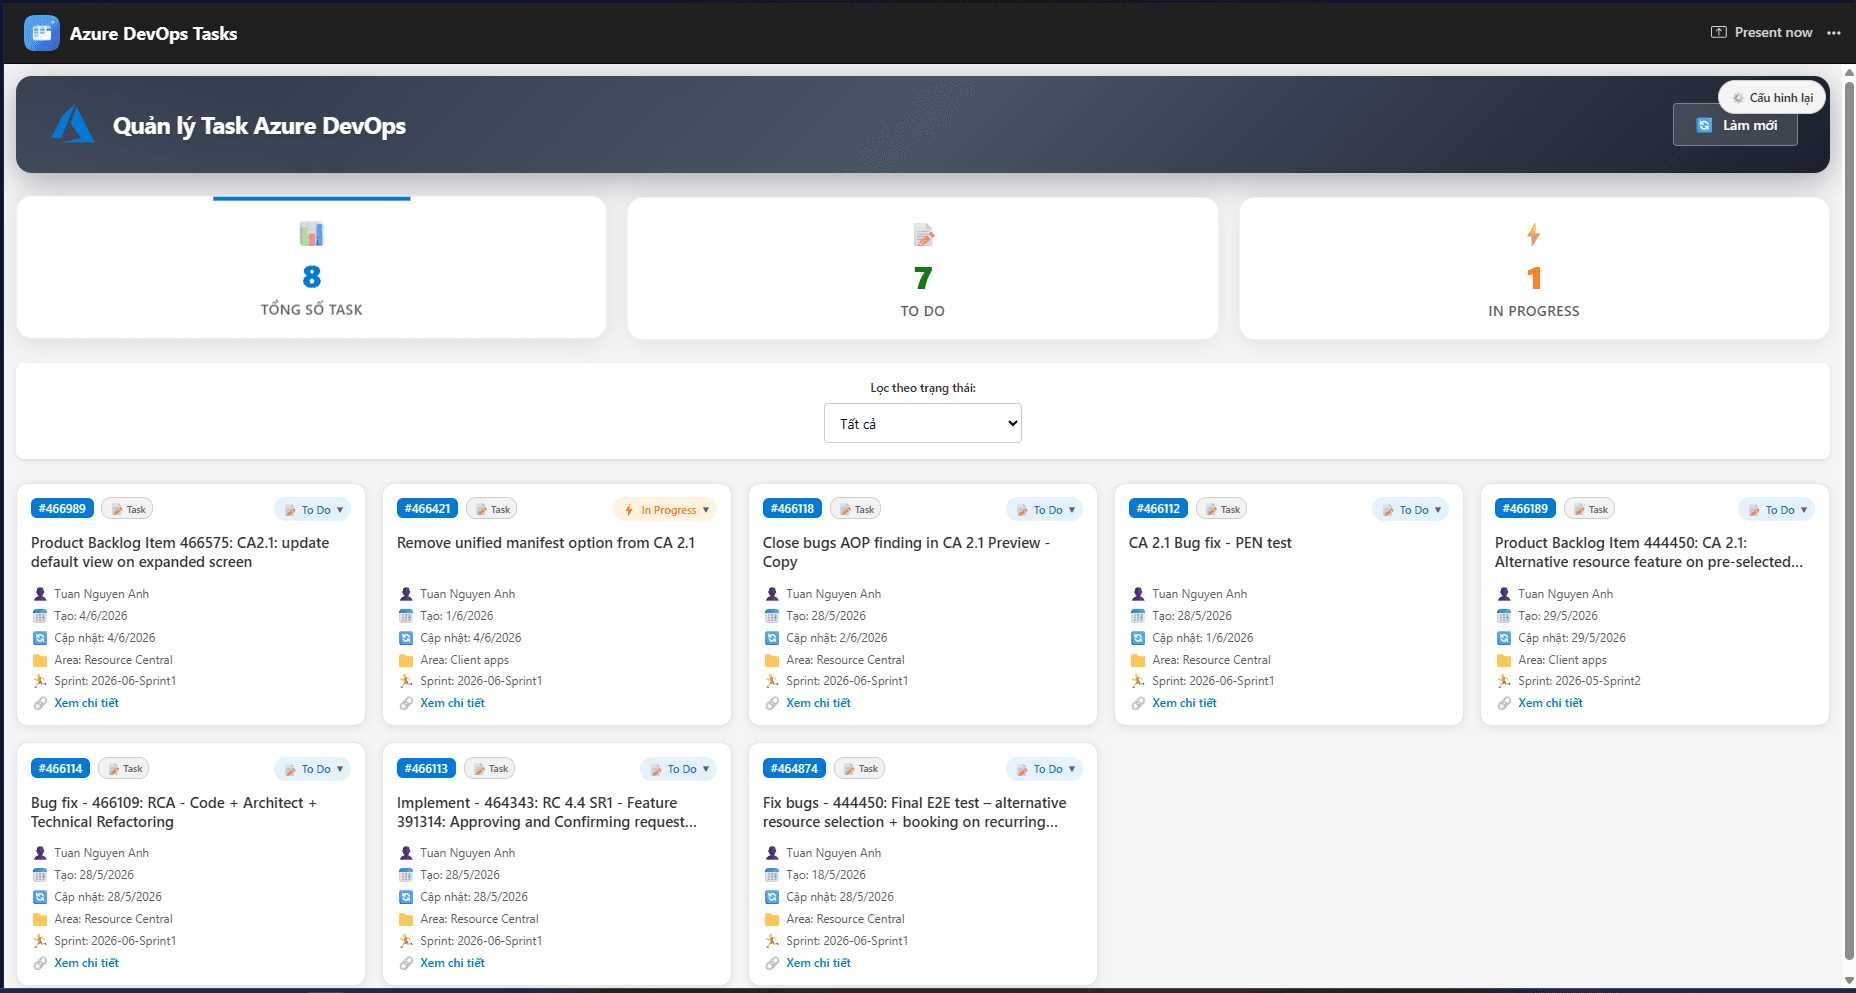Click Sprint runner icon on task #466421
The width and height of the screenshot is (1856, 993).
406,681
